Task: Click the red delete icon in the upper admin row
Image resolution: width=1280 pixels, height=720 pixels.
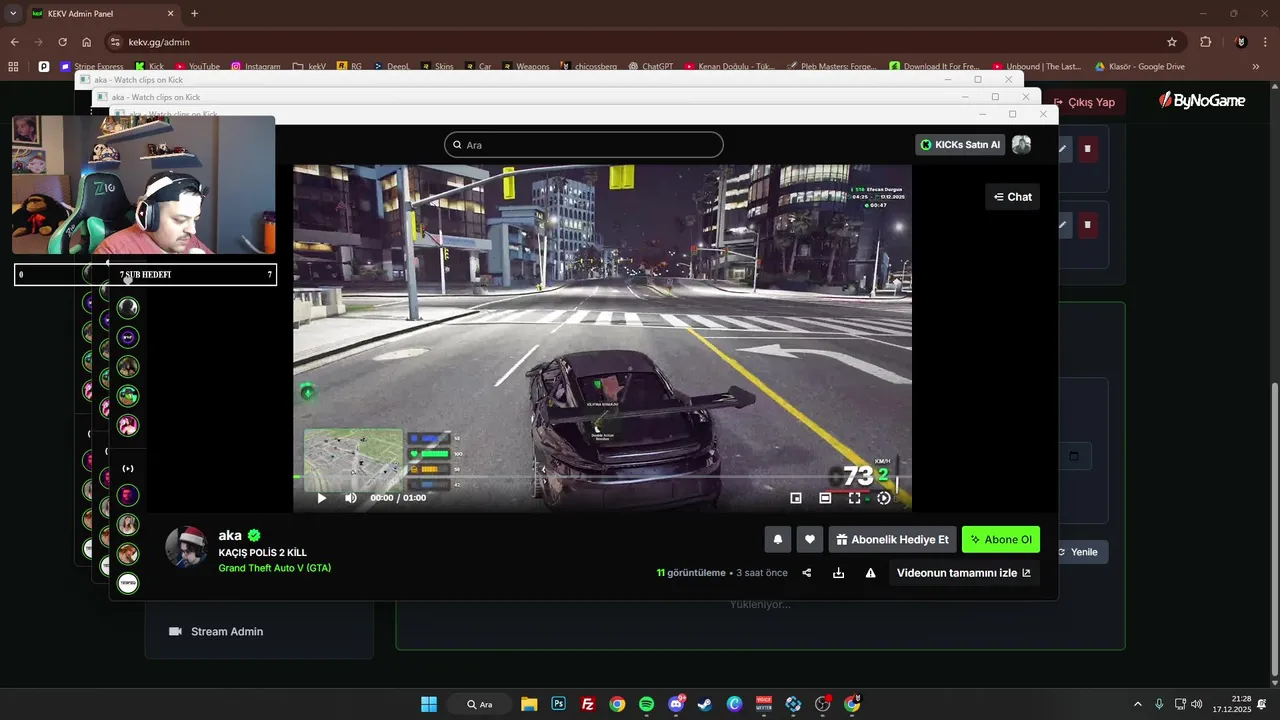Action: tap(1088, 149)
